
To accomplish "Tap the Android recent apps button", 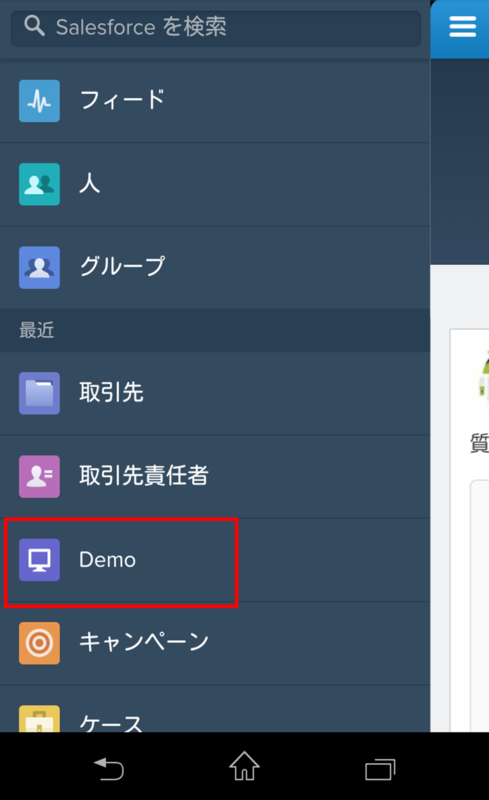I will 380,769.
